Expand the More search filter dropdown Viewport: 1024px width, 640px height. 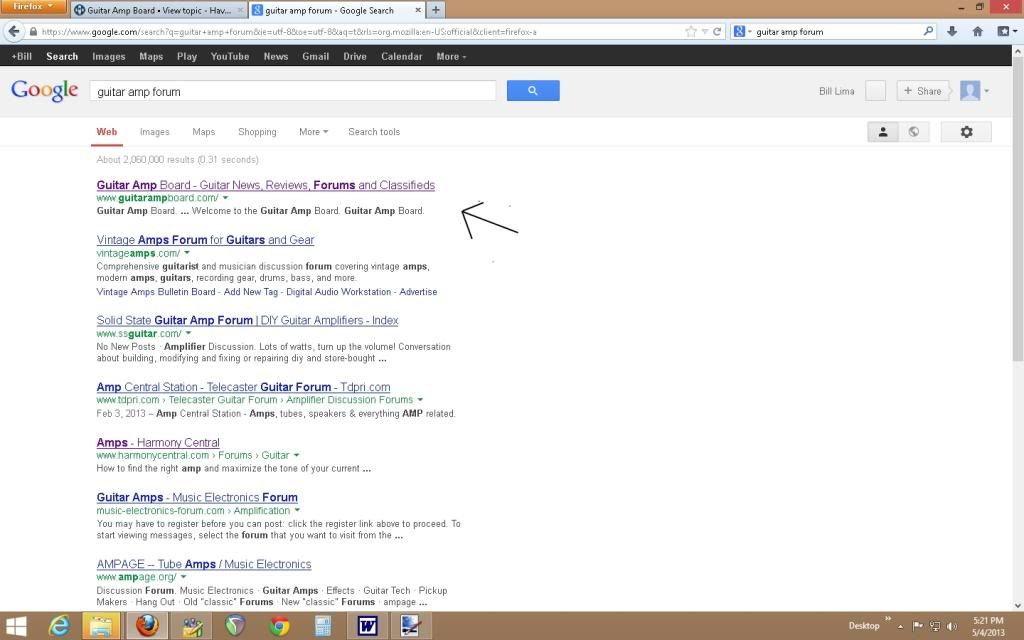313,132
